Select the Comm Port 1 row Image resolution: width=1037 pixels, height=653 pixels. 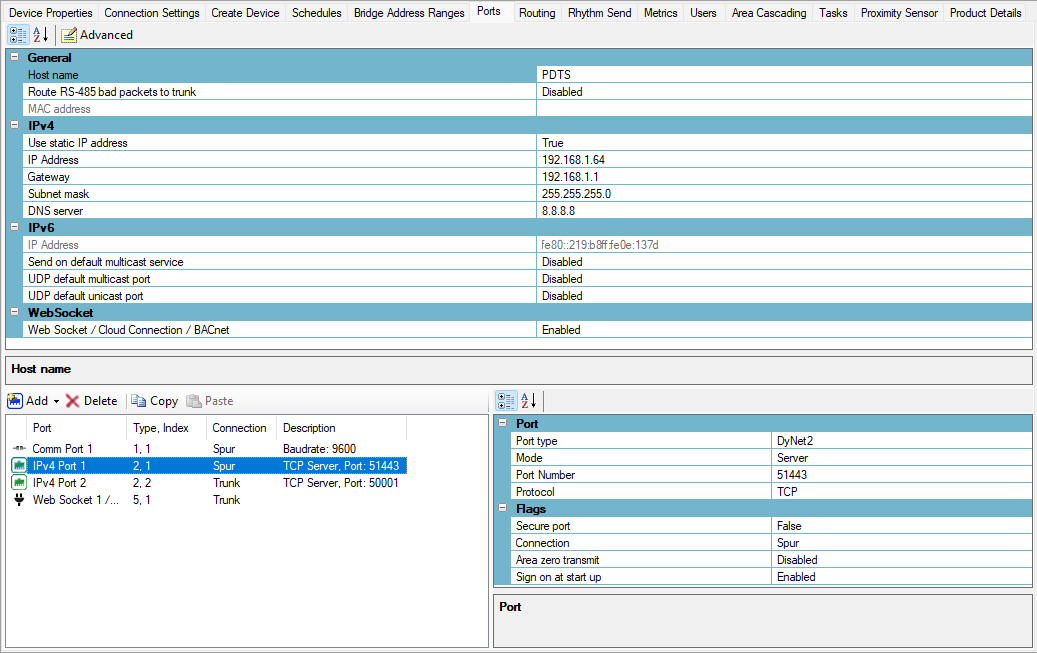click(62, 449)
